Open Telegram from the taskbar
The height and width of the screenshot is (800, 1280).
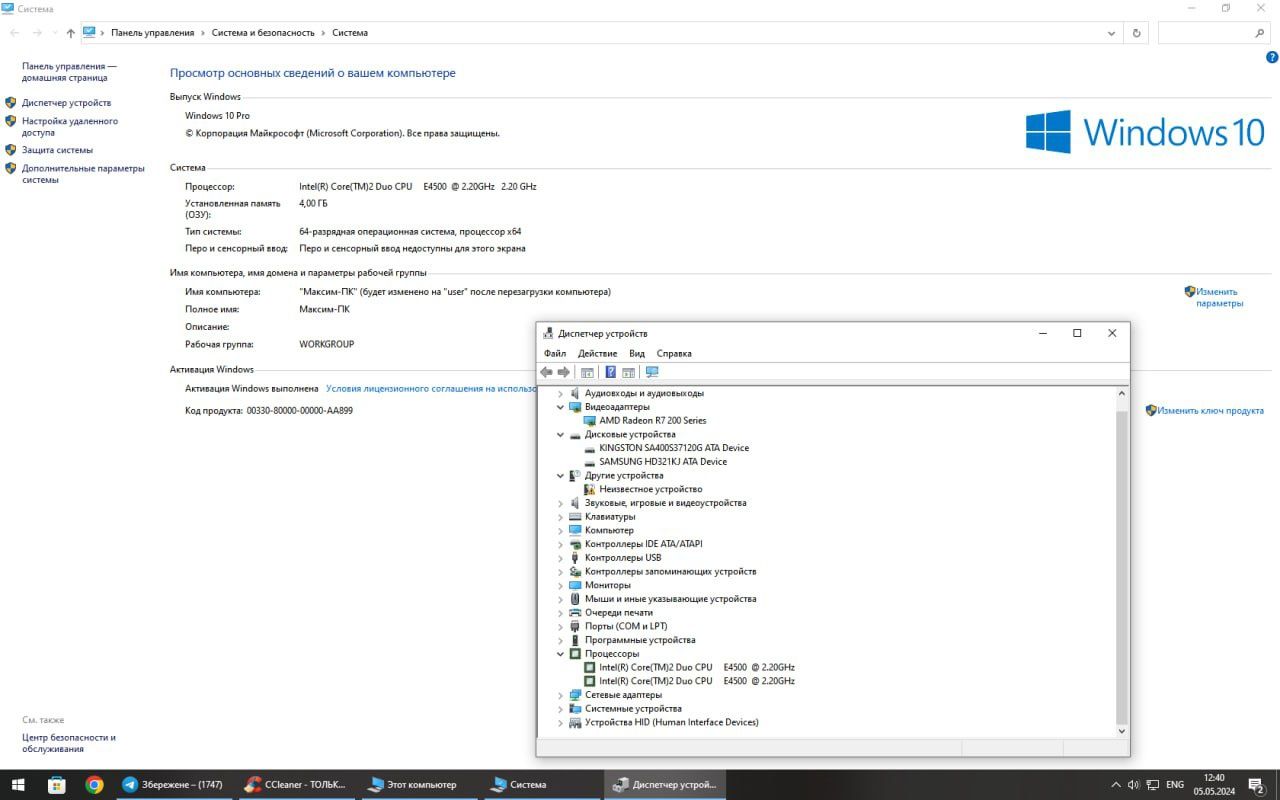pyautogui.click(x=170, y=785)
